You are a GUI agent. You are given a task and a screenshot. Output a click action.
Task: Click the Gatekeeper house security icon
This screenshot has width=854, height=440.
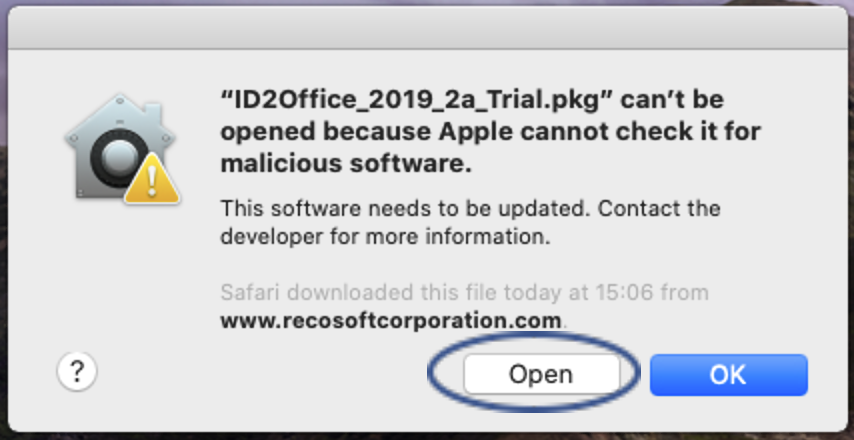[x=121, y=149]
